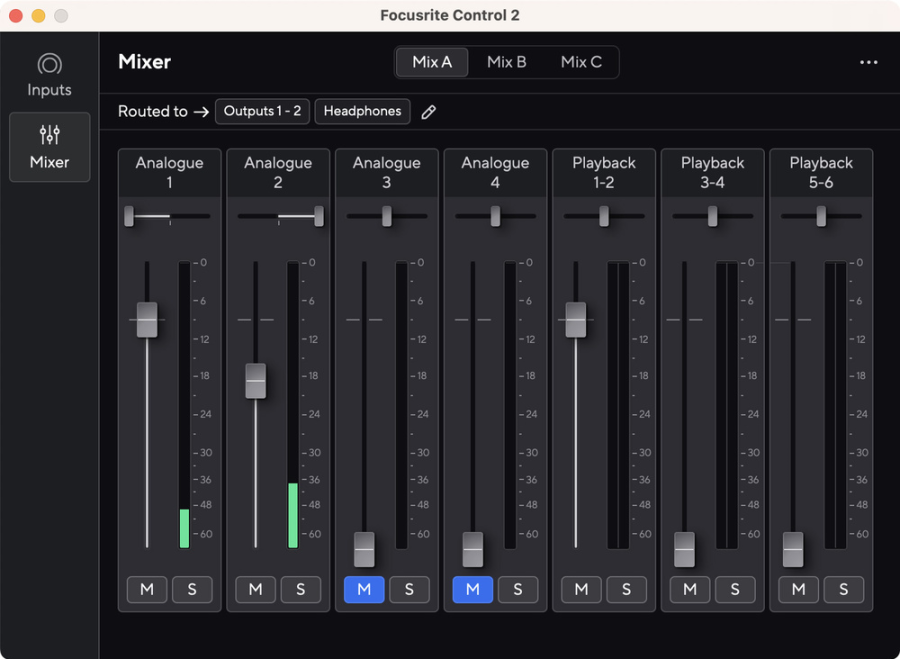Screen dimensions: 900x659
Task: Click the Headphones routing button
Action: pos(362,111)
